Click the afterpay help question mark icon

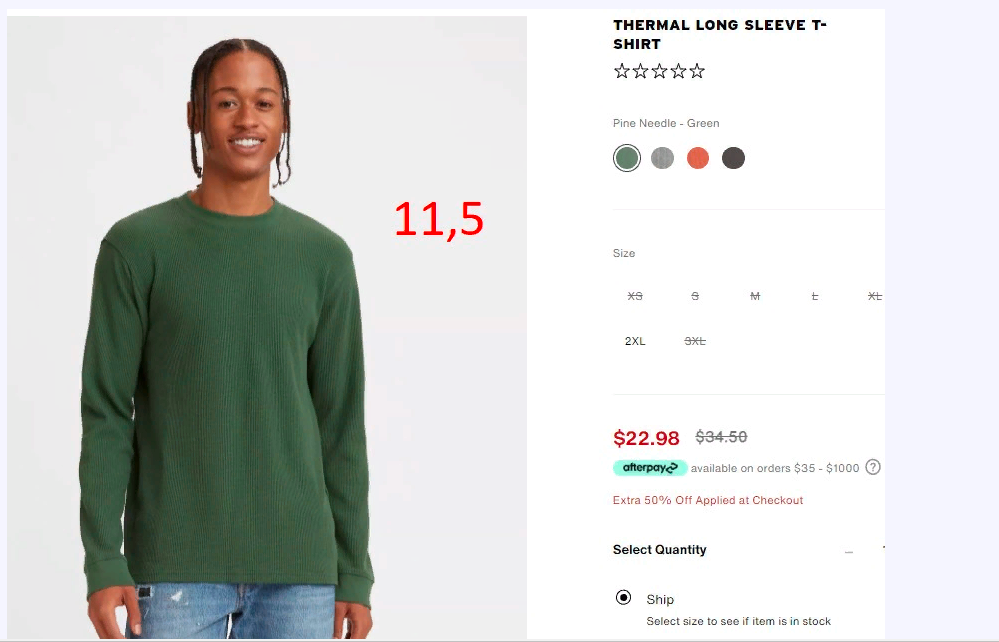pyautogui.click(x=873, y=467)
